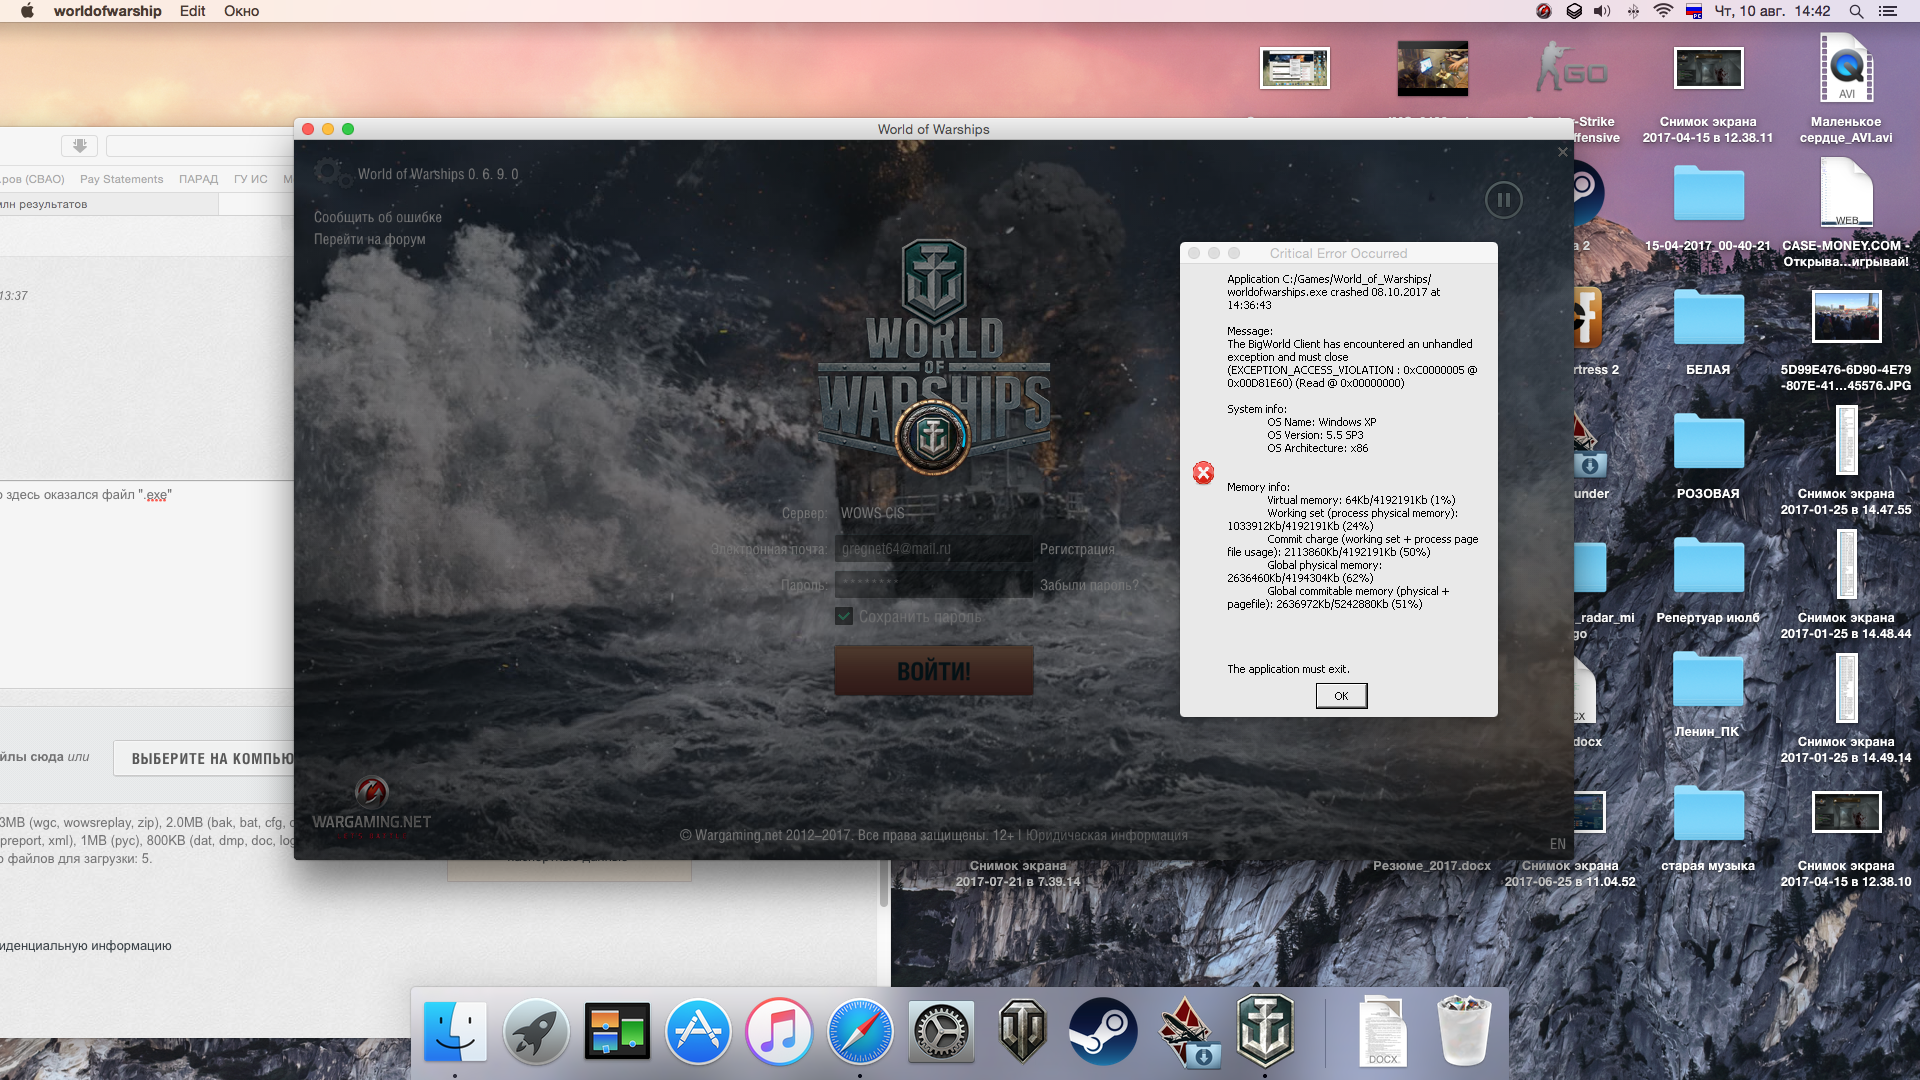Viewport: 1920px width, 1080px height.
Task: Click the pause button in the launcher
Action: click(1503, 200)
